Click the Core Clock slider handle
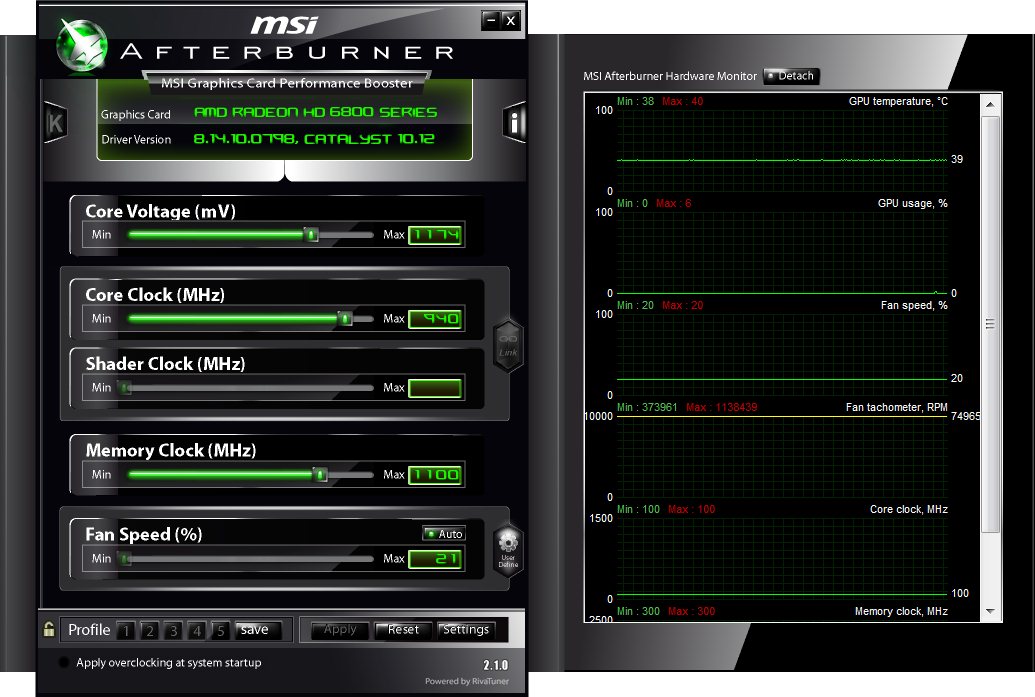Viewport: 1035px width, 697px height. pyautogui.click(x=345, y=319)
